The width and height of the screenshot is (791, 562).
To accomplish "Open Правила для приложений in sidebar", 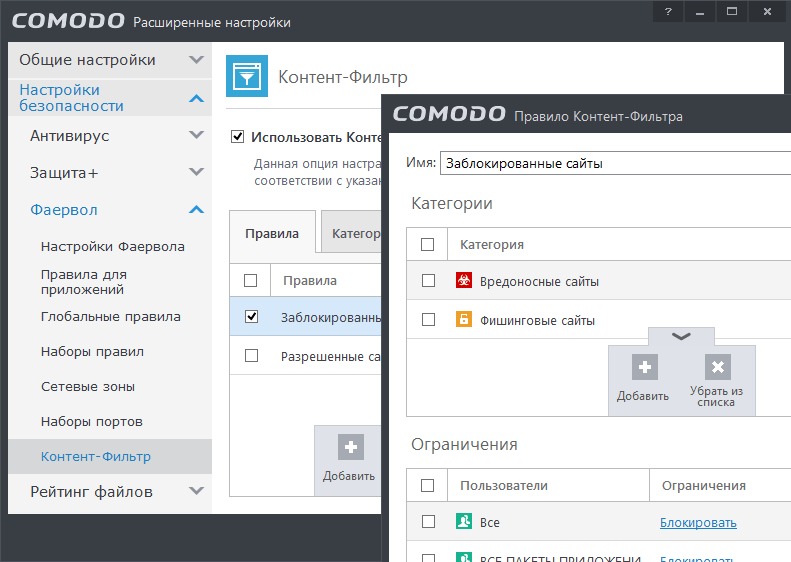I will 84,282.
